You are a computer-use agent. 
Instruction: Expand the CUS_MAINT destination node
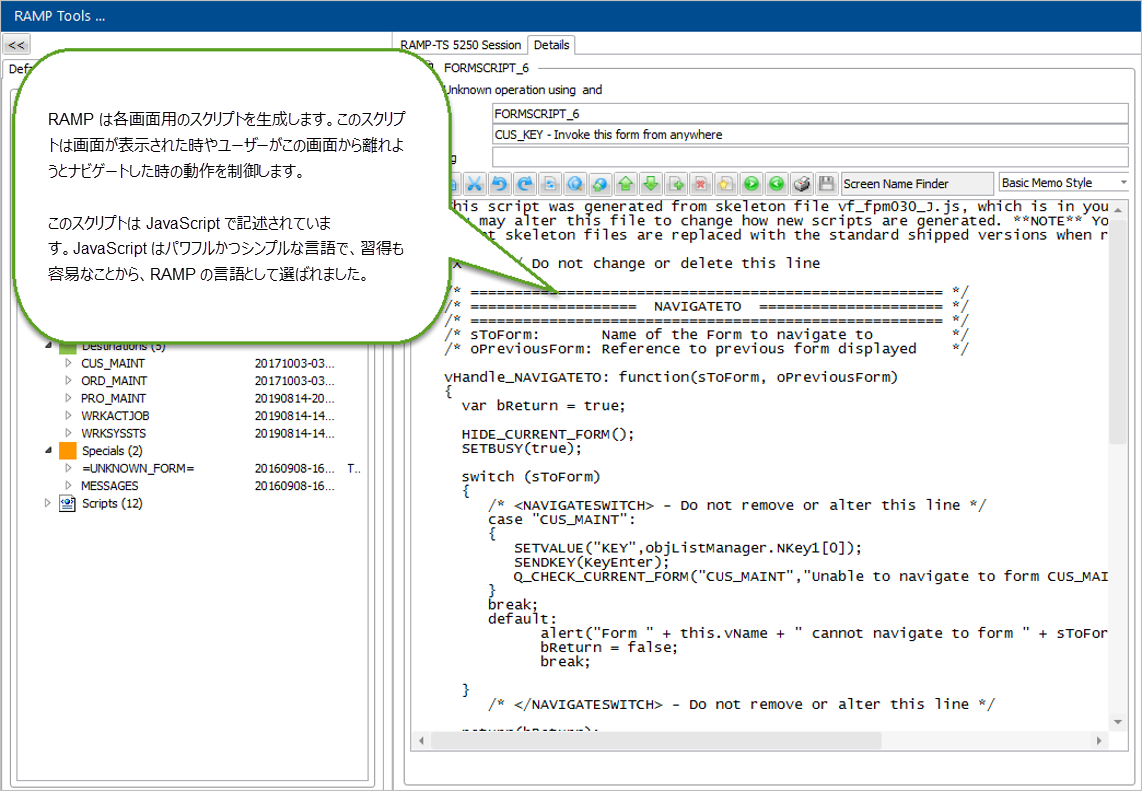coord(68,363)
